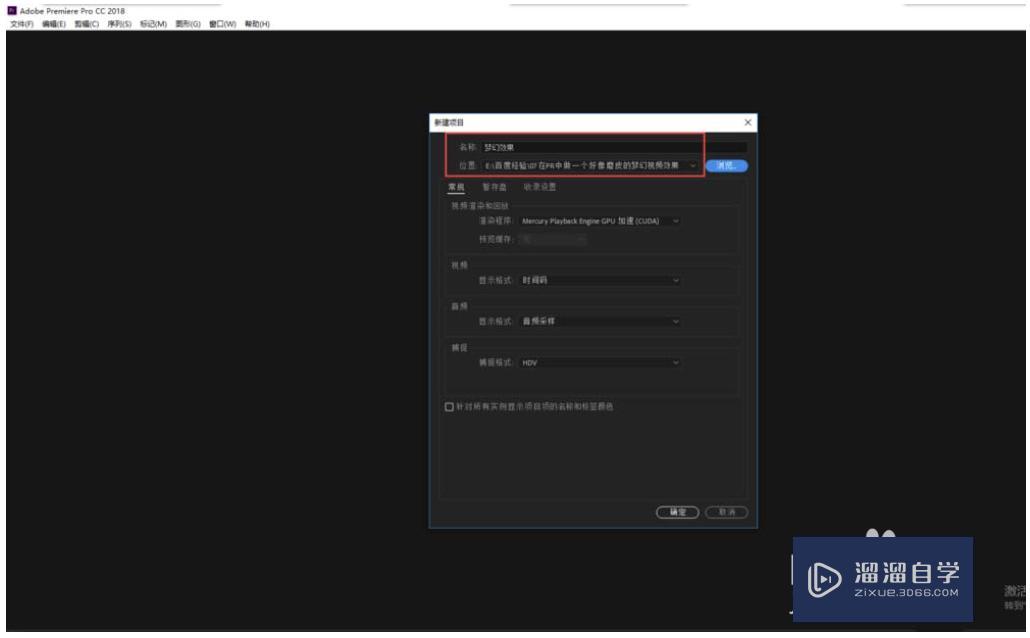Screen dimensions: 1030x638
Task: Click the blue 浏览 button
Action: 727,166
